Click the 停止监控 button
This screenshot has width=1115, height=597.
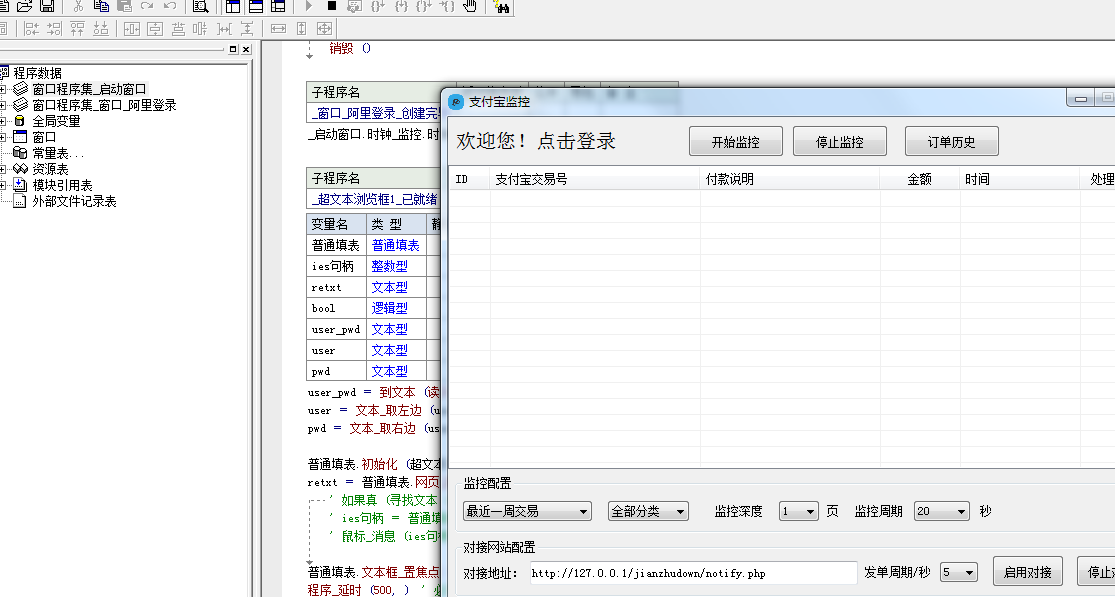(840, 141)
